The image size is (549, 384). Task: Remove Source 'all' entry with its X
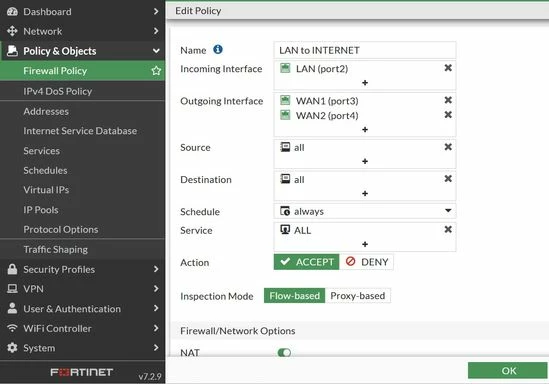[448, 147]
